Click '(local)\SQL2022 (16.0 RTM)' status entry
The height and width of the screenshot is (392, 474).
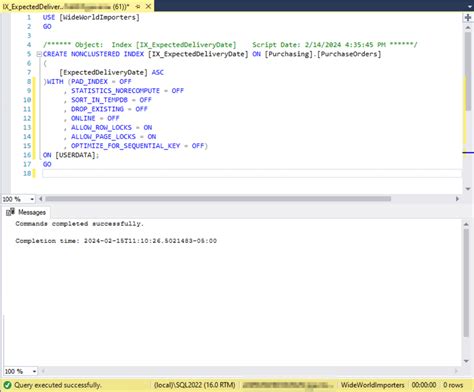(x=195, y=385)
